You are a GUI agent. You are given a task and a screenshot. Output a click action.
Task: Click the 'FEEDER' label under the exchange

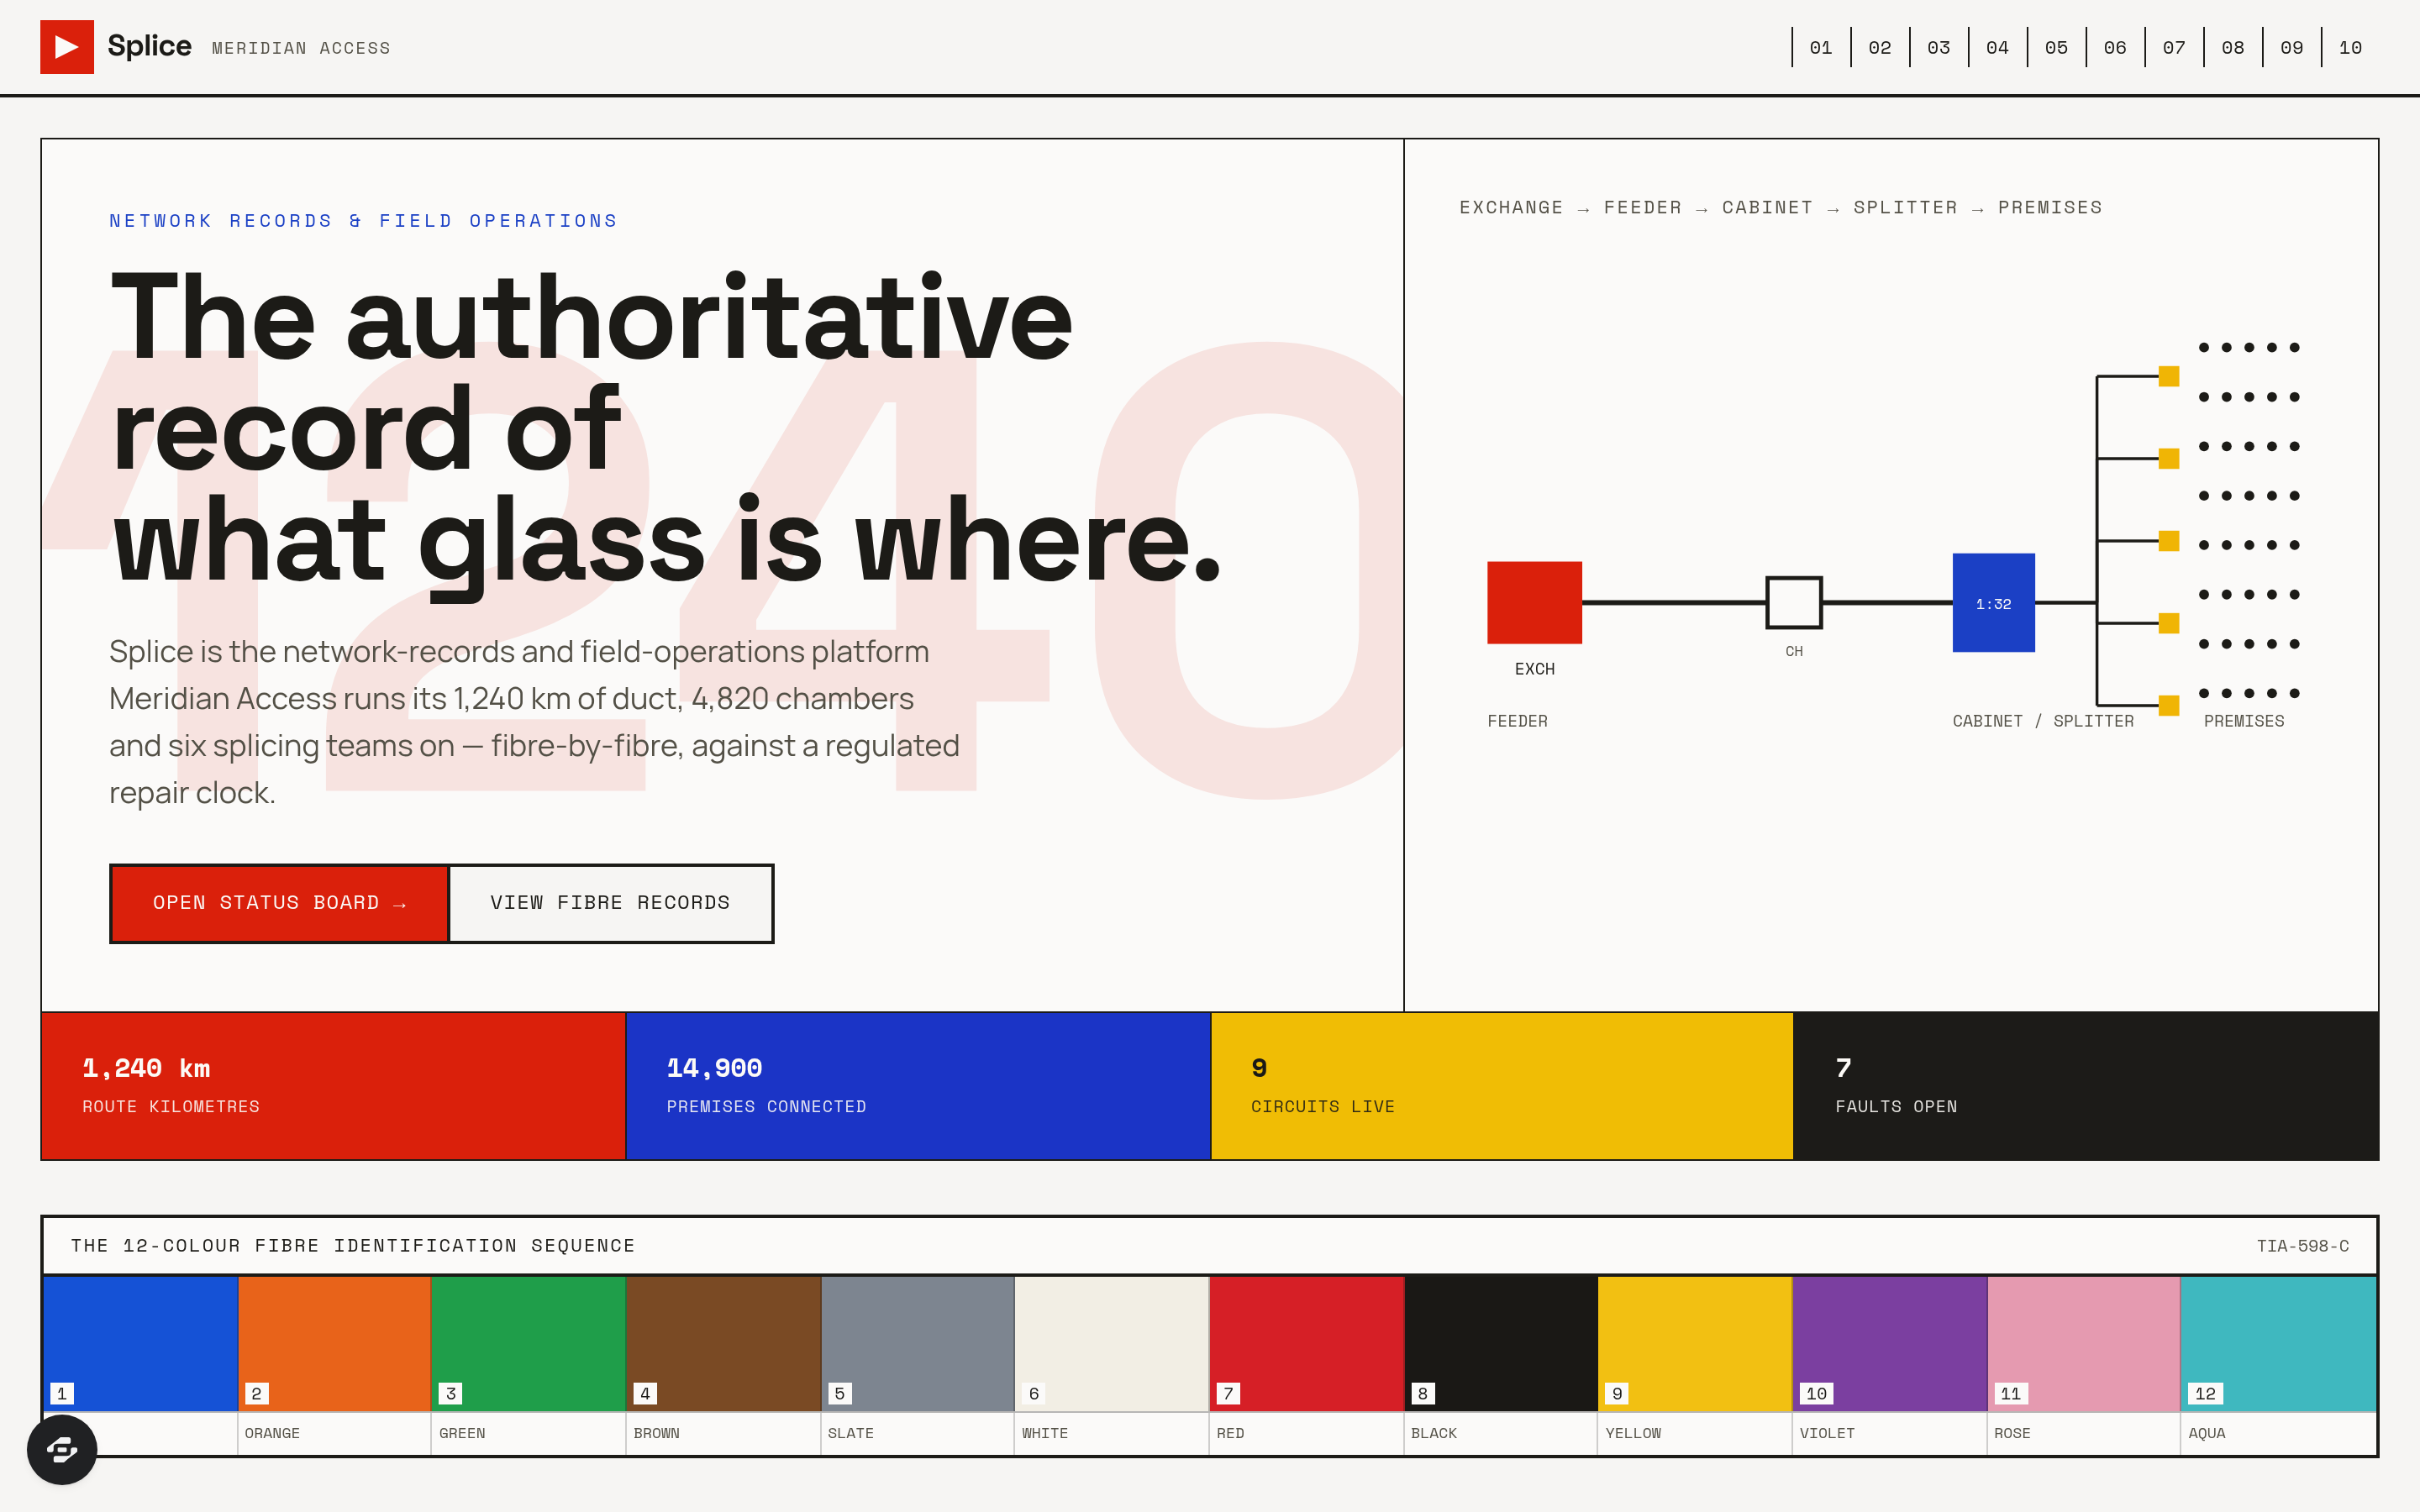click(x=1517, y=721)
